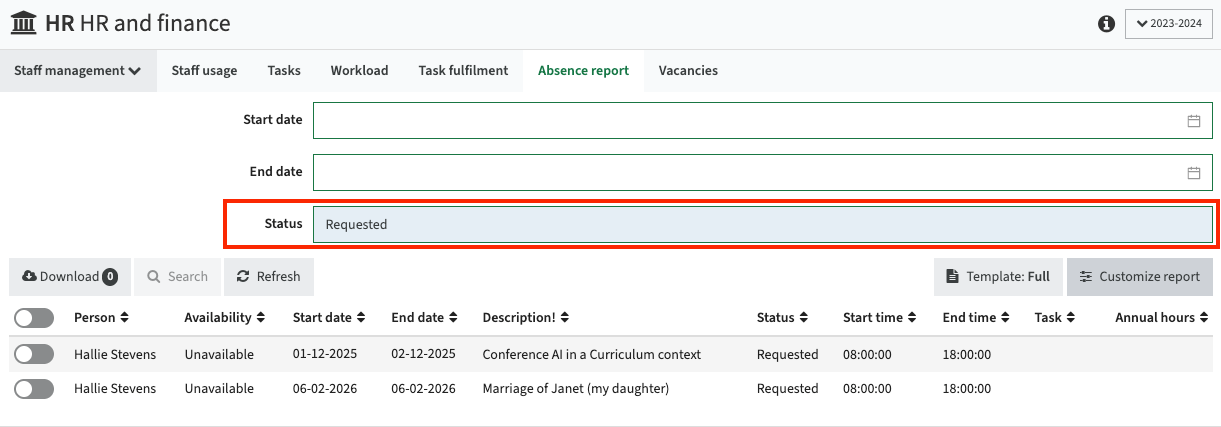Viewport: 1221px width, 427px height.
Task: Toggle the select-all switch in table header
Action: coord(34,318)
